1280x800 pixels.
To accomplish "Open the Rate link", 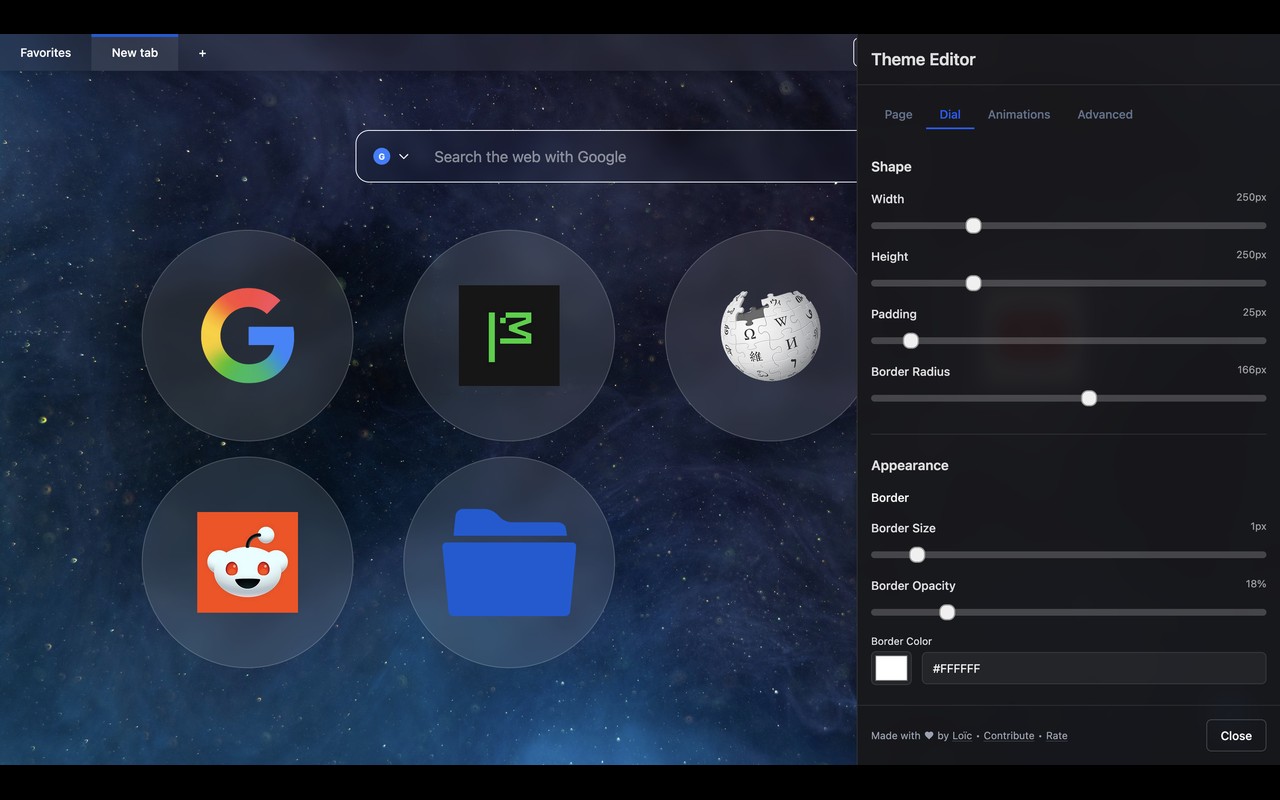I will pyautogui.click(x=1057, y=735).
